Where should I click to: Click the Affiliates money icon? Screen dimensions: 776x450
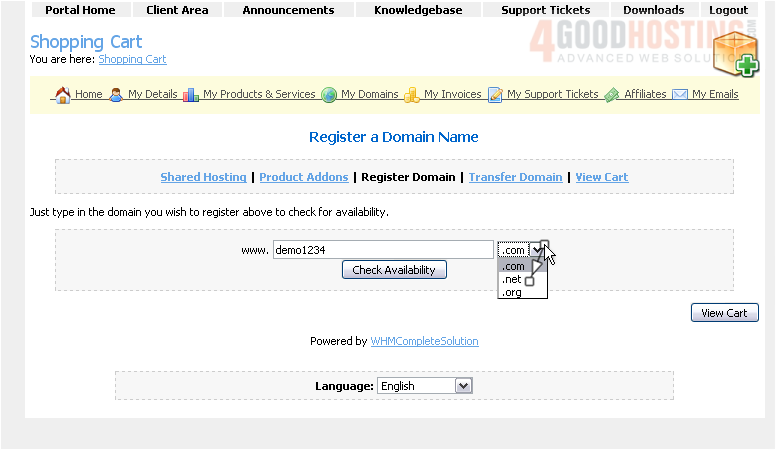click(x=612, y=95)
